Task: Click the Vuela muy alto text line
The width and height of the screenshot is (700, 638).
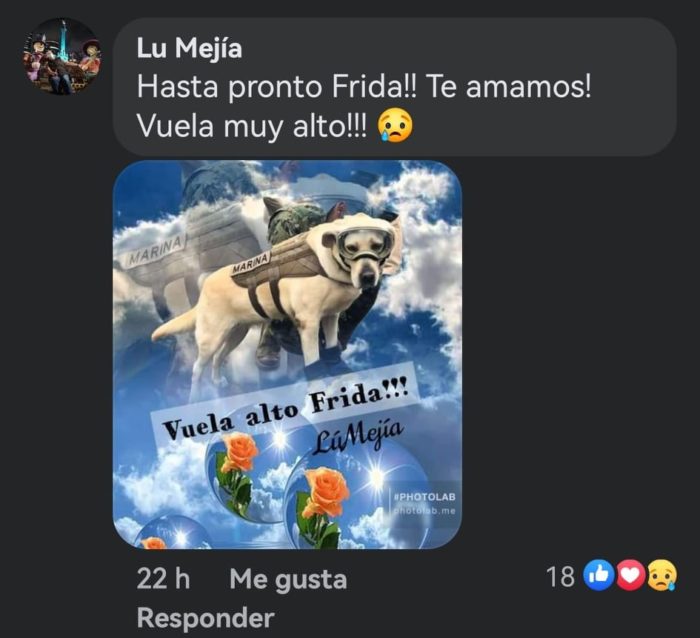Action: [252, 127]
